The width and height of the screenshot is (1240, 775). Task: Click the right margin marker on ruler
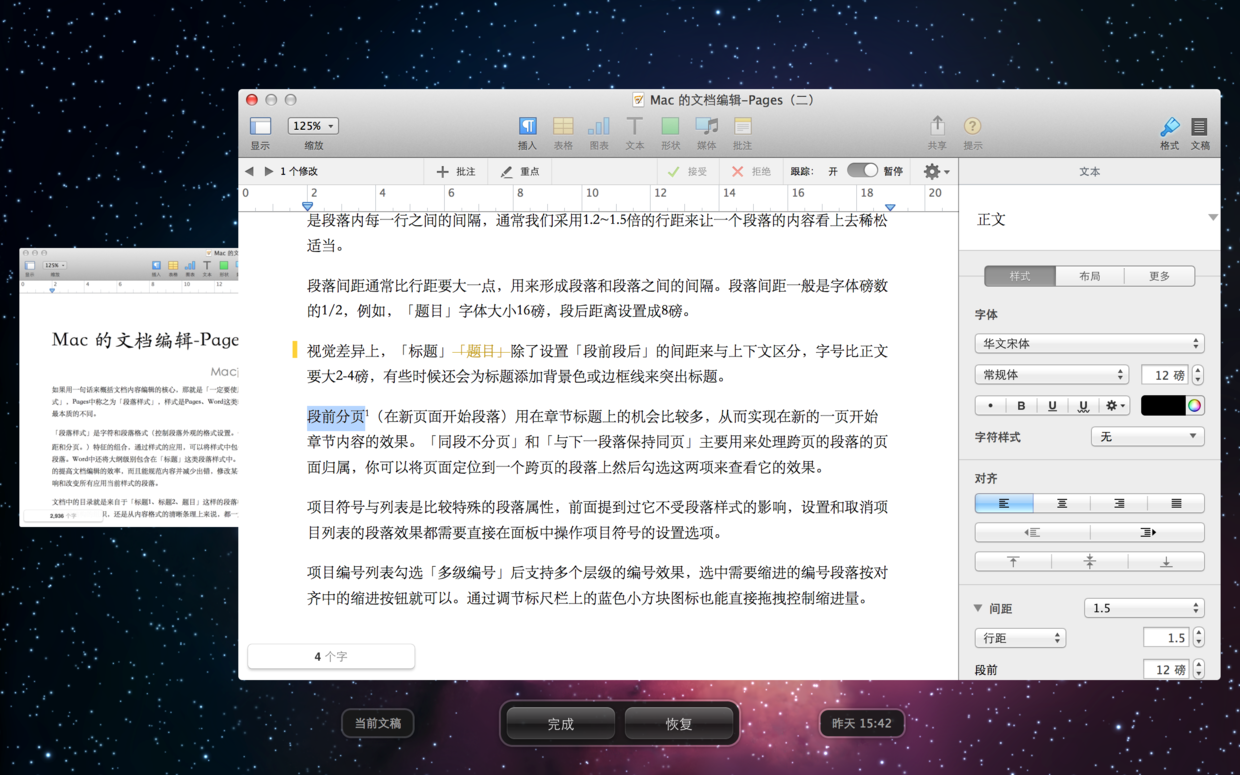click(890, 207)
